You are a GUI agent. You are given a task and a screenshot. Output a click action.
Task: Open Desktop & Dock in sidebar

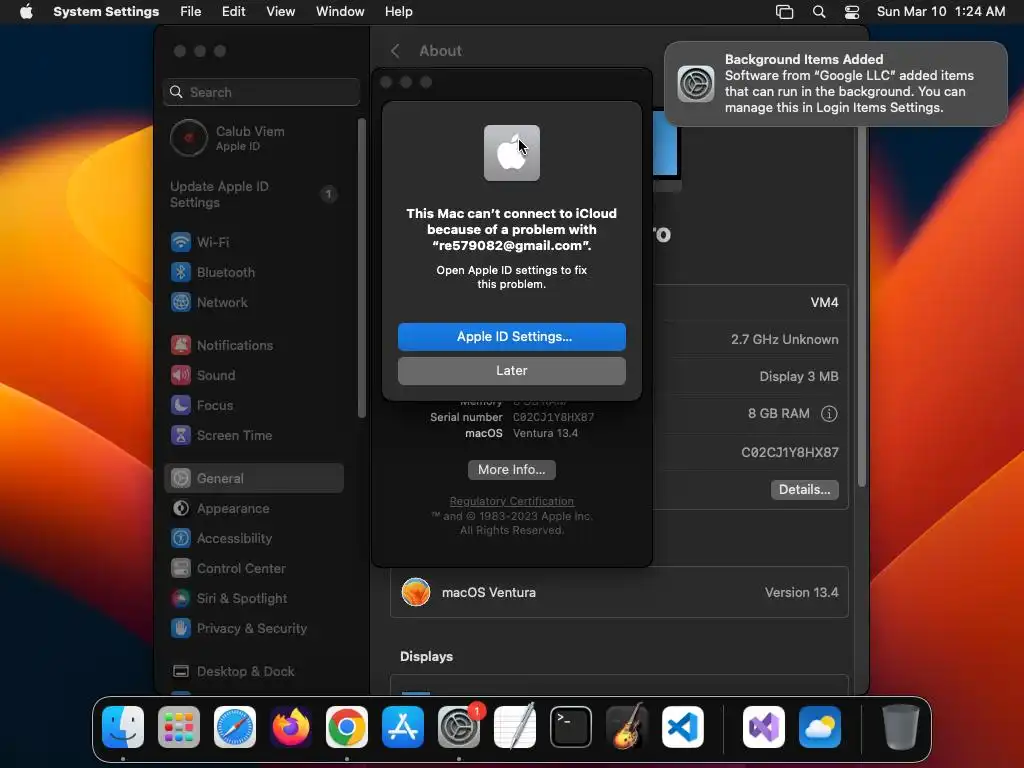point(254,672)
